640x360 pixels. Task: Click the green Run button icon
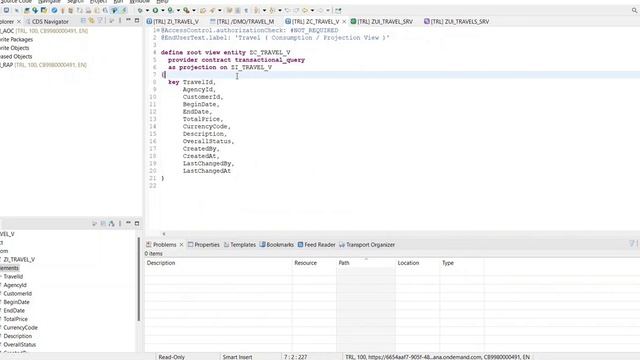coord(156,10)
